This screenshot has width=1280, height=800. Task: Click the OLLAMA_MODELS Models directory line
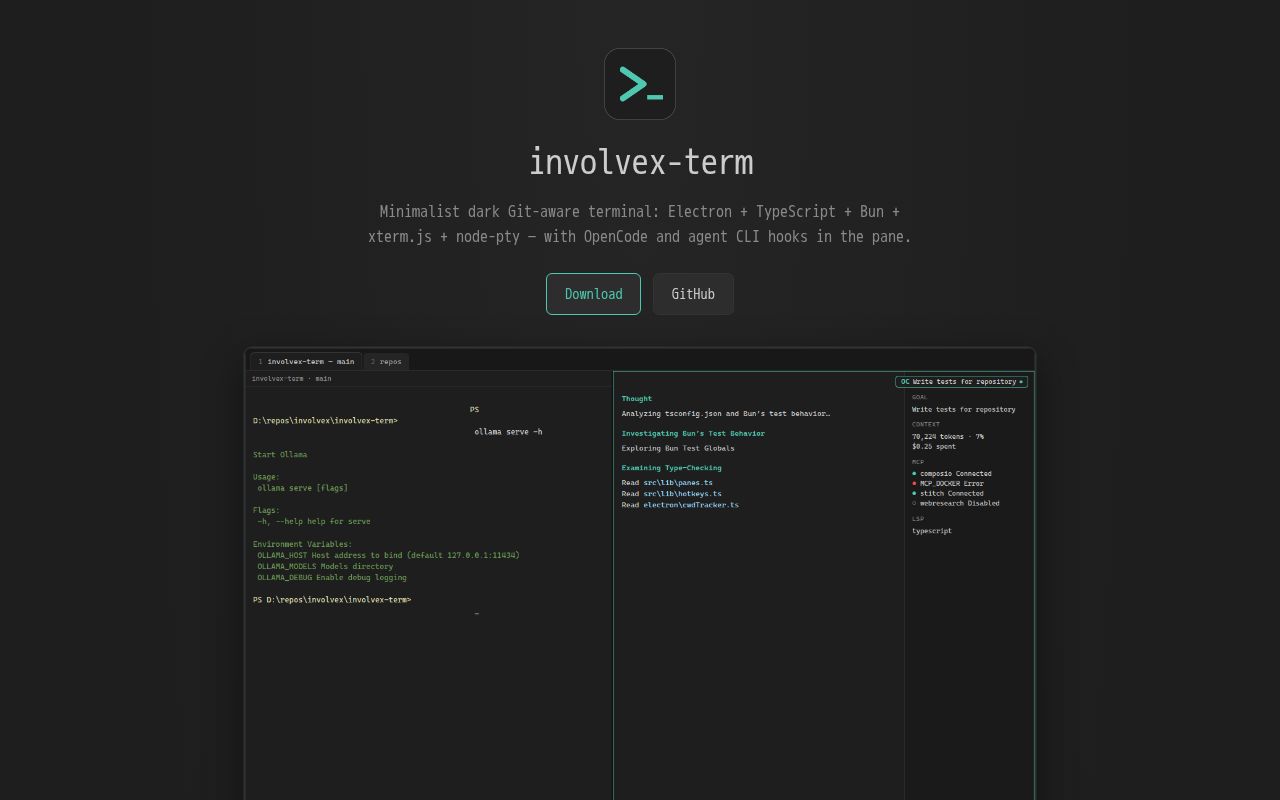click(x=325, y=566)
